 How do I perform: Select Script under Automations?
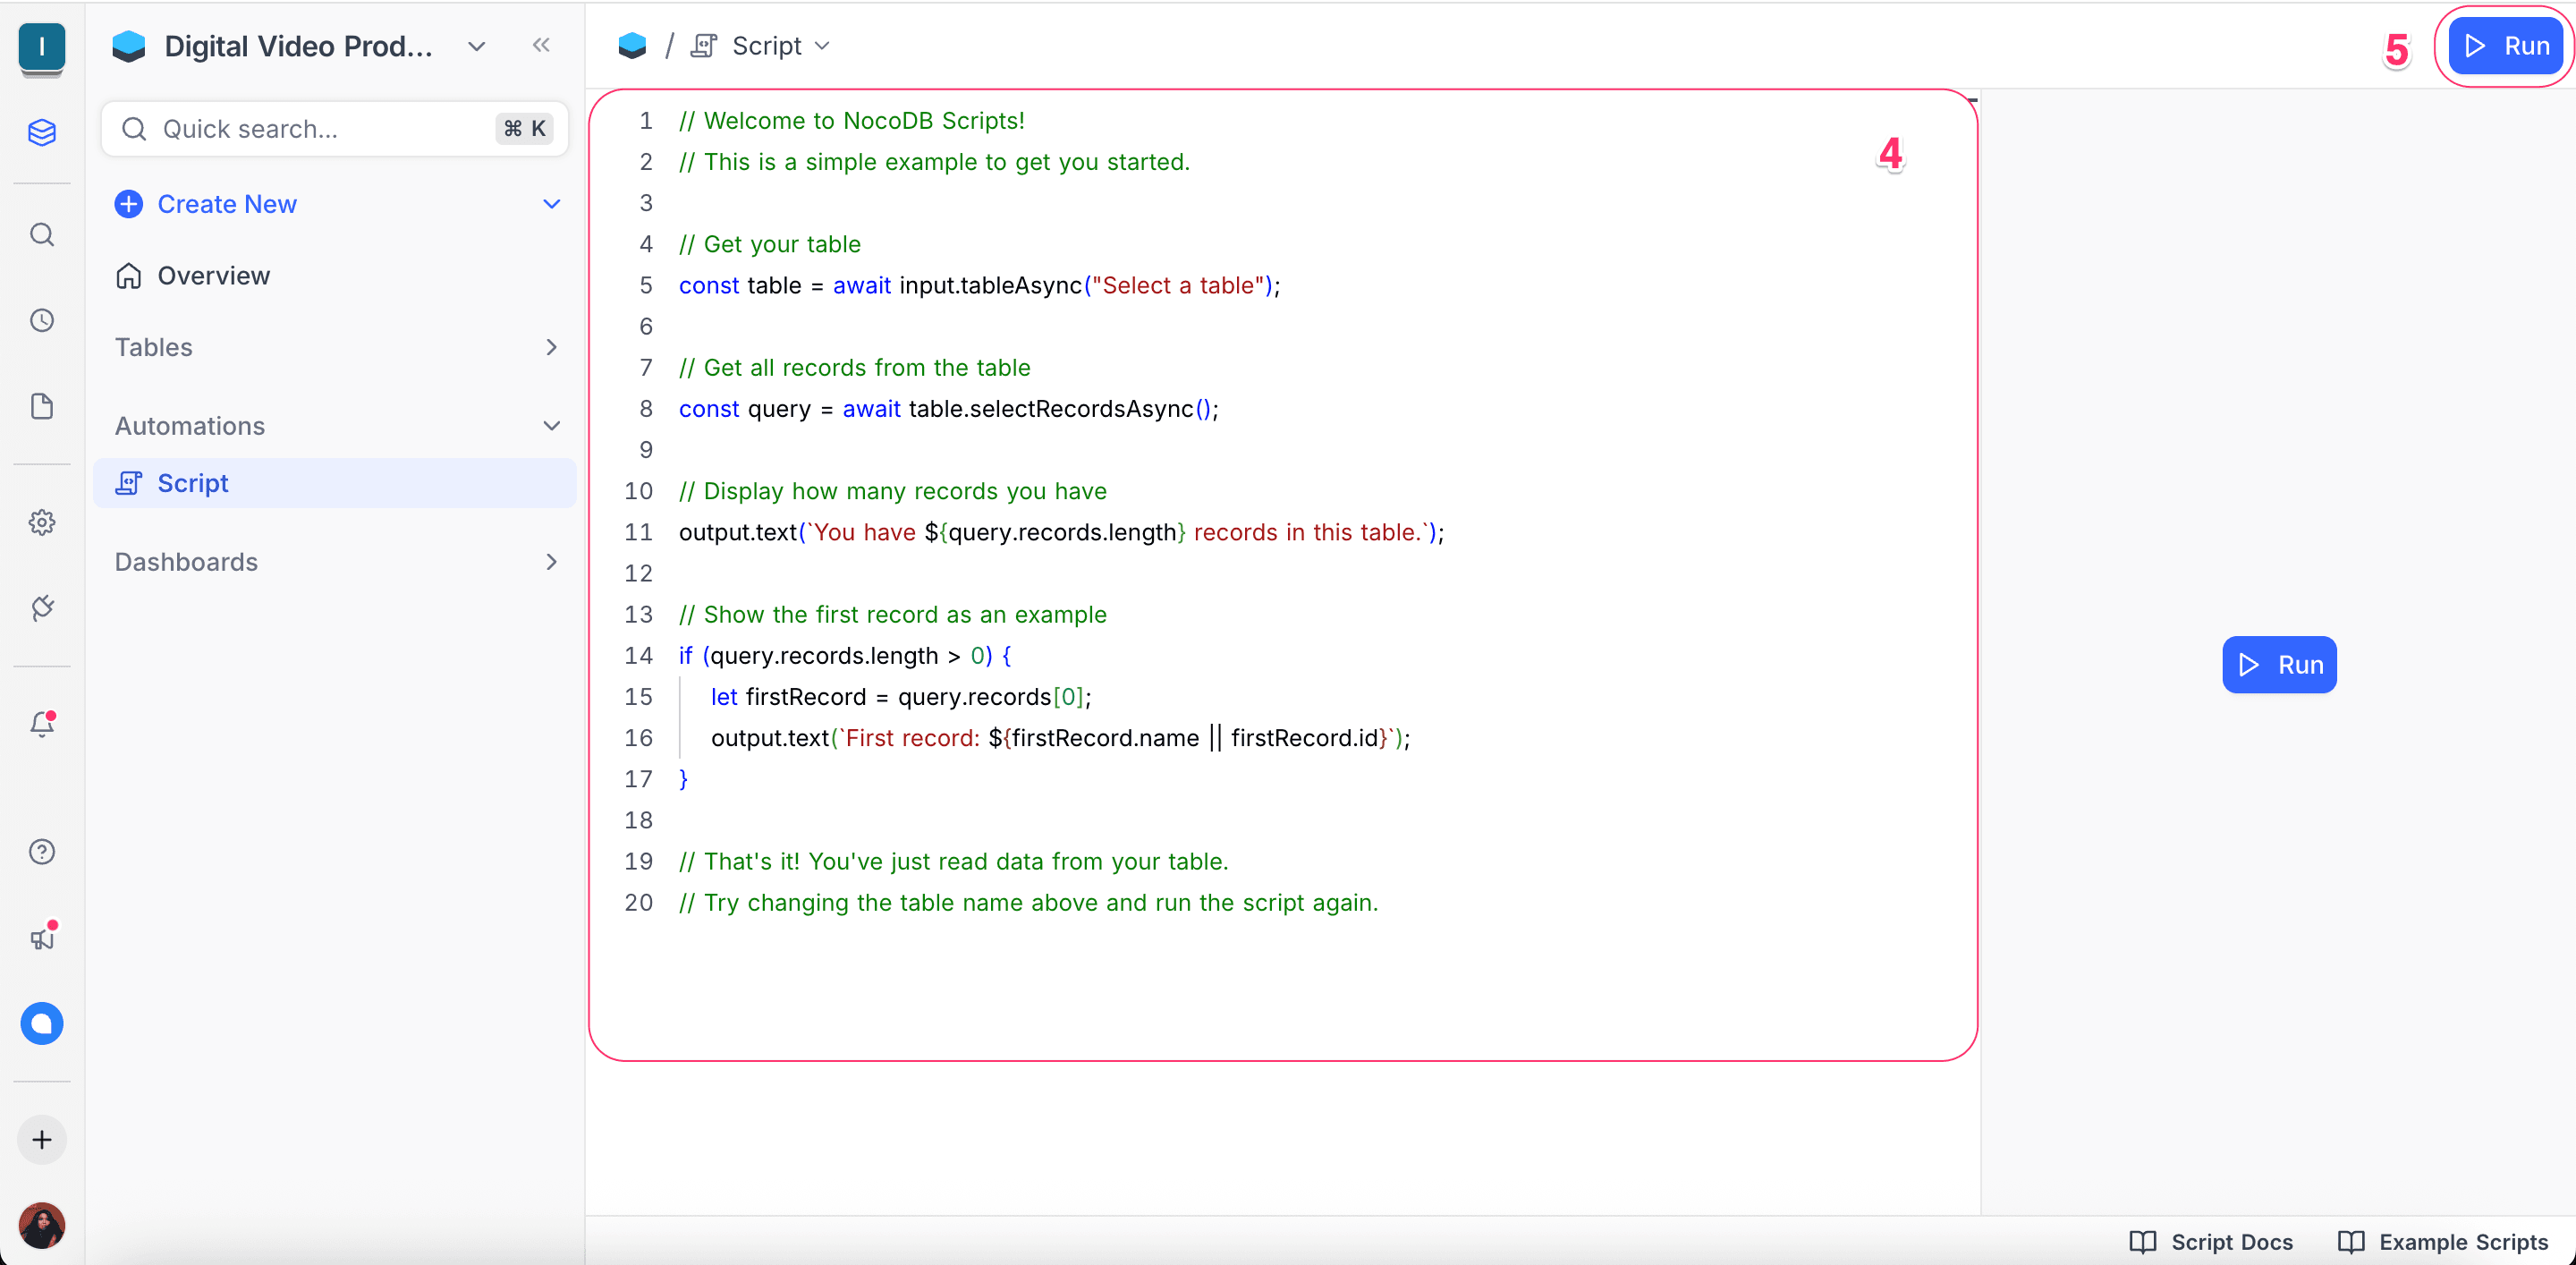coord(192,483)
